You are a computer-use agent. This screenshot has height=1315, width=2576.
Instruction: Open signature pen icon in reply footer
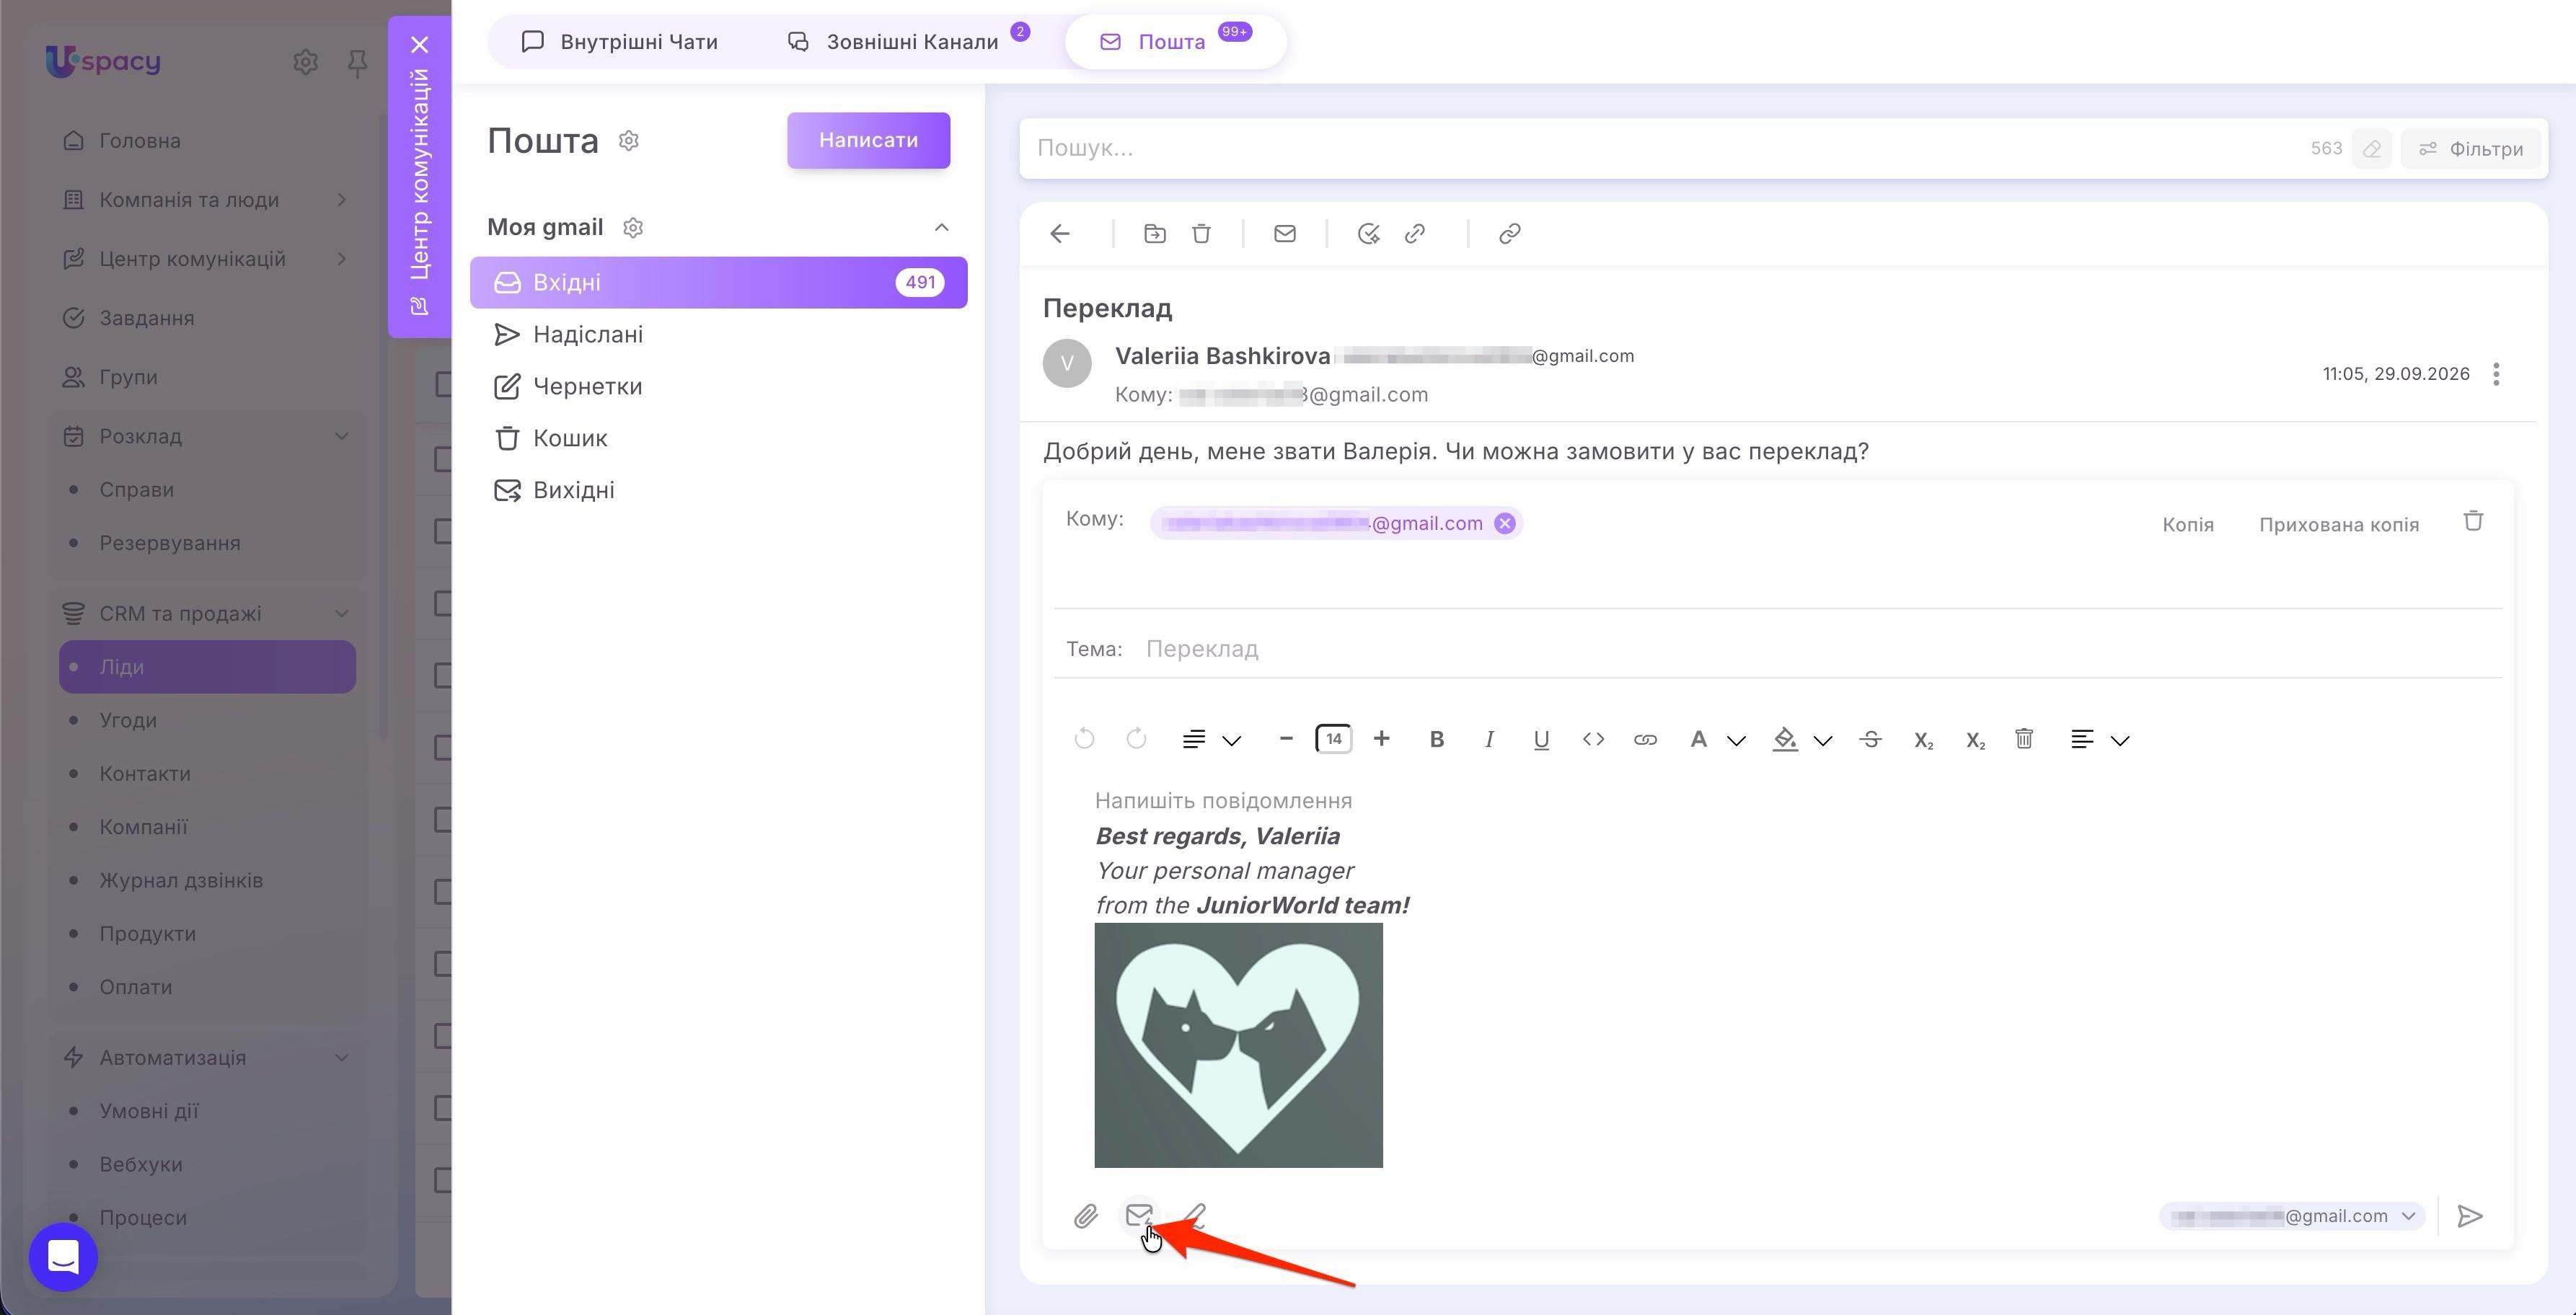1194,1216
